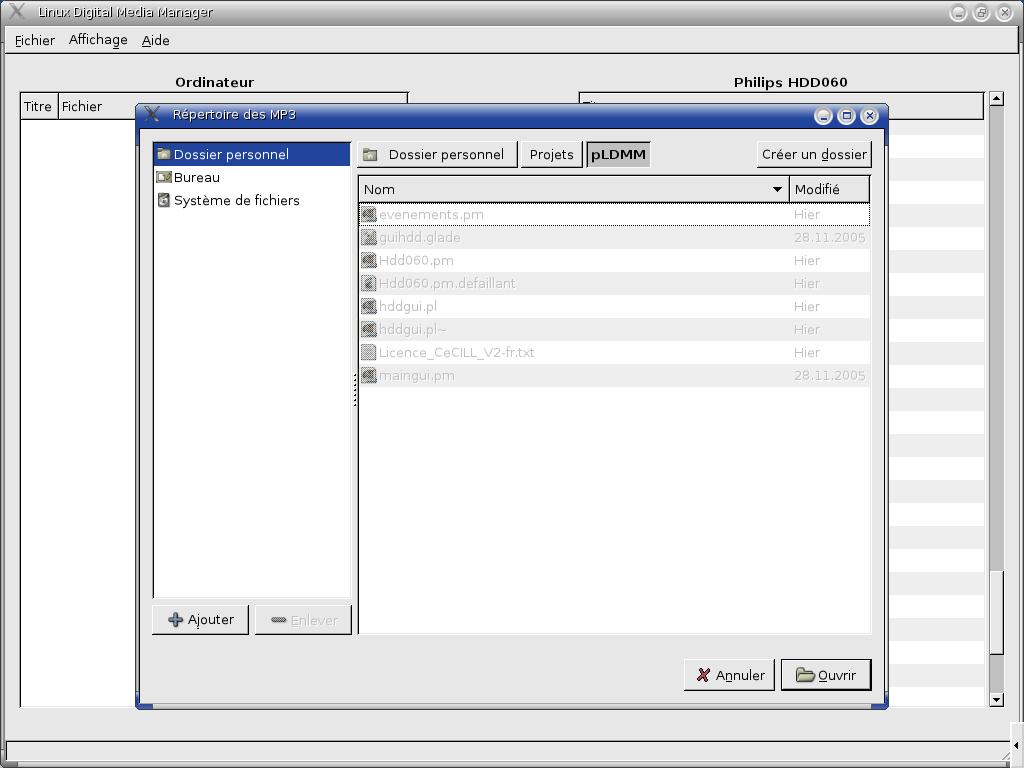Click the Dossier personnel folder icon in sidebar
Image resolution: width=1024 pixels, height=768 pixels.
pyautogui.click(x=164, y=154)
